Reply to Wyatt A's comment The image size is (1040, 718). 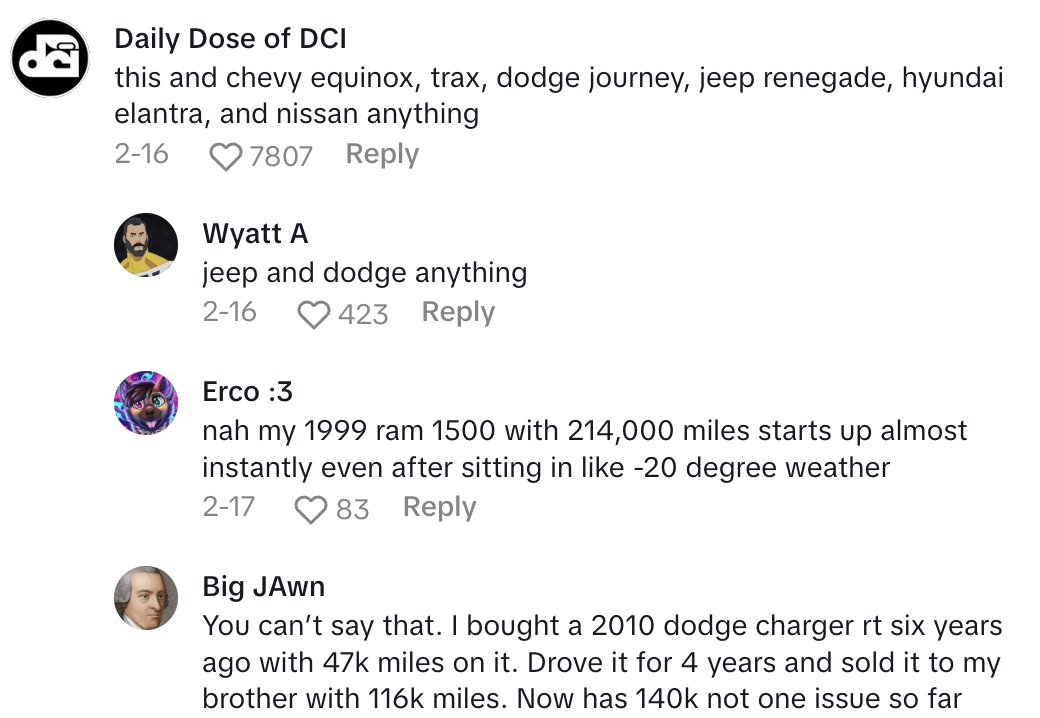(458, 312)
